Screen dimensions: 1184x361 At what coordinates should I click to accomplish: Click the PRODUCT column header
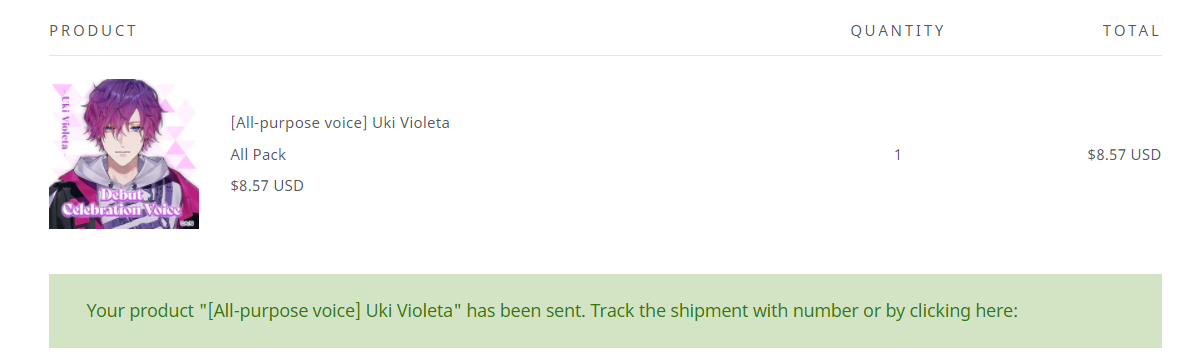[93, 31]
